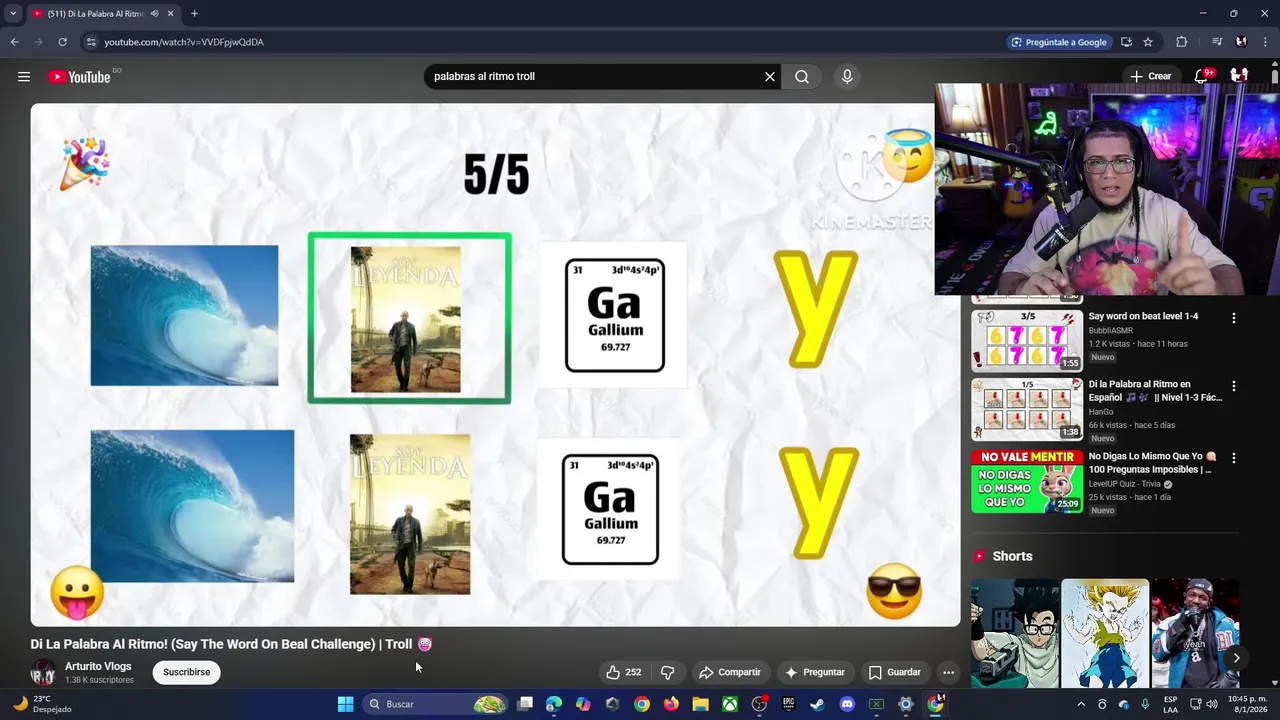
Task: Open the Arturito Vlogs channel avatar
Action: [x=43, y=672]
